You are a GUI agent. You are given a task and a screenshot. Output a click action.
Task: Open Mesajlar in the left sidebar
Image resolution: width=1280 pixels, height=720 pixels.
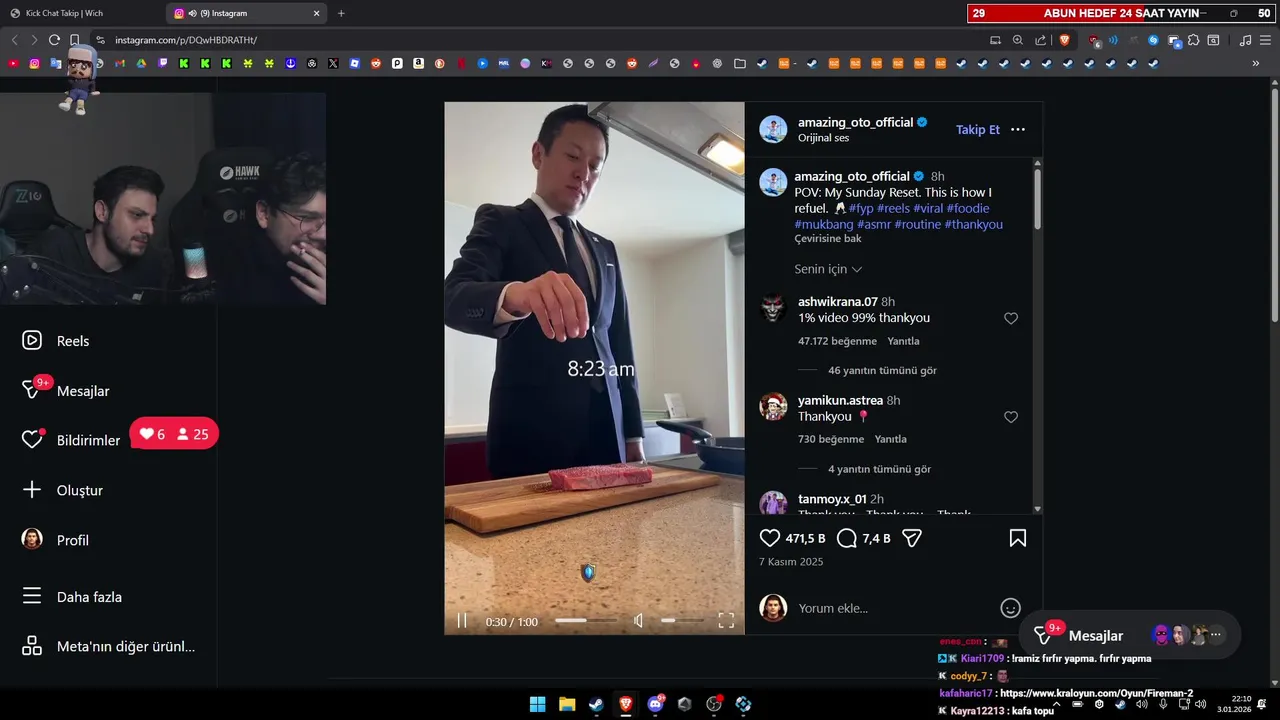click(66, 391)
